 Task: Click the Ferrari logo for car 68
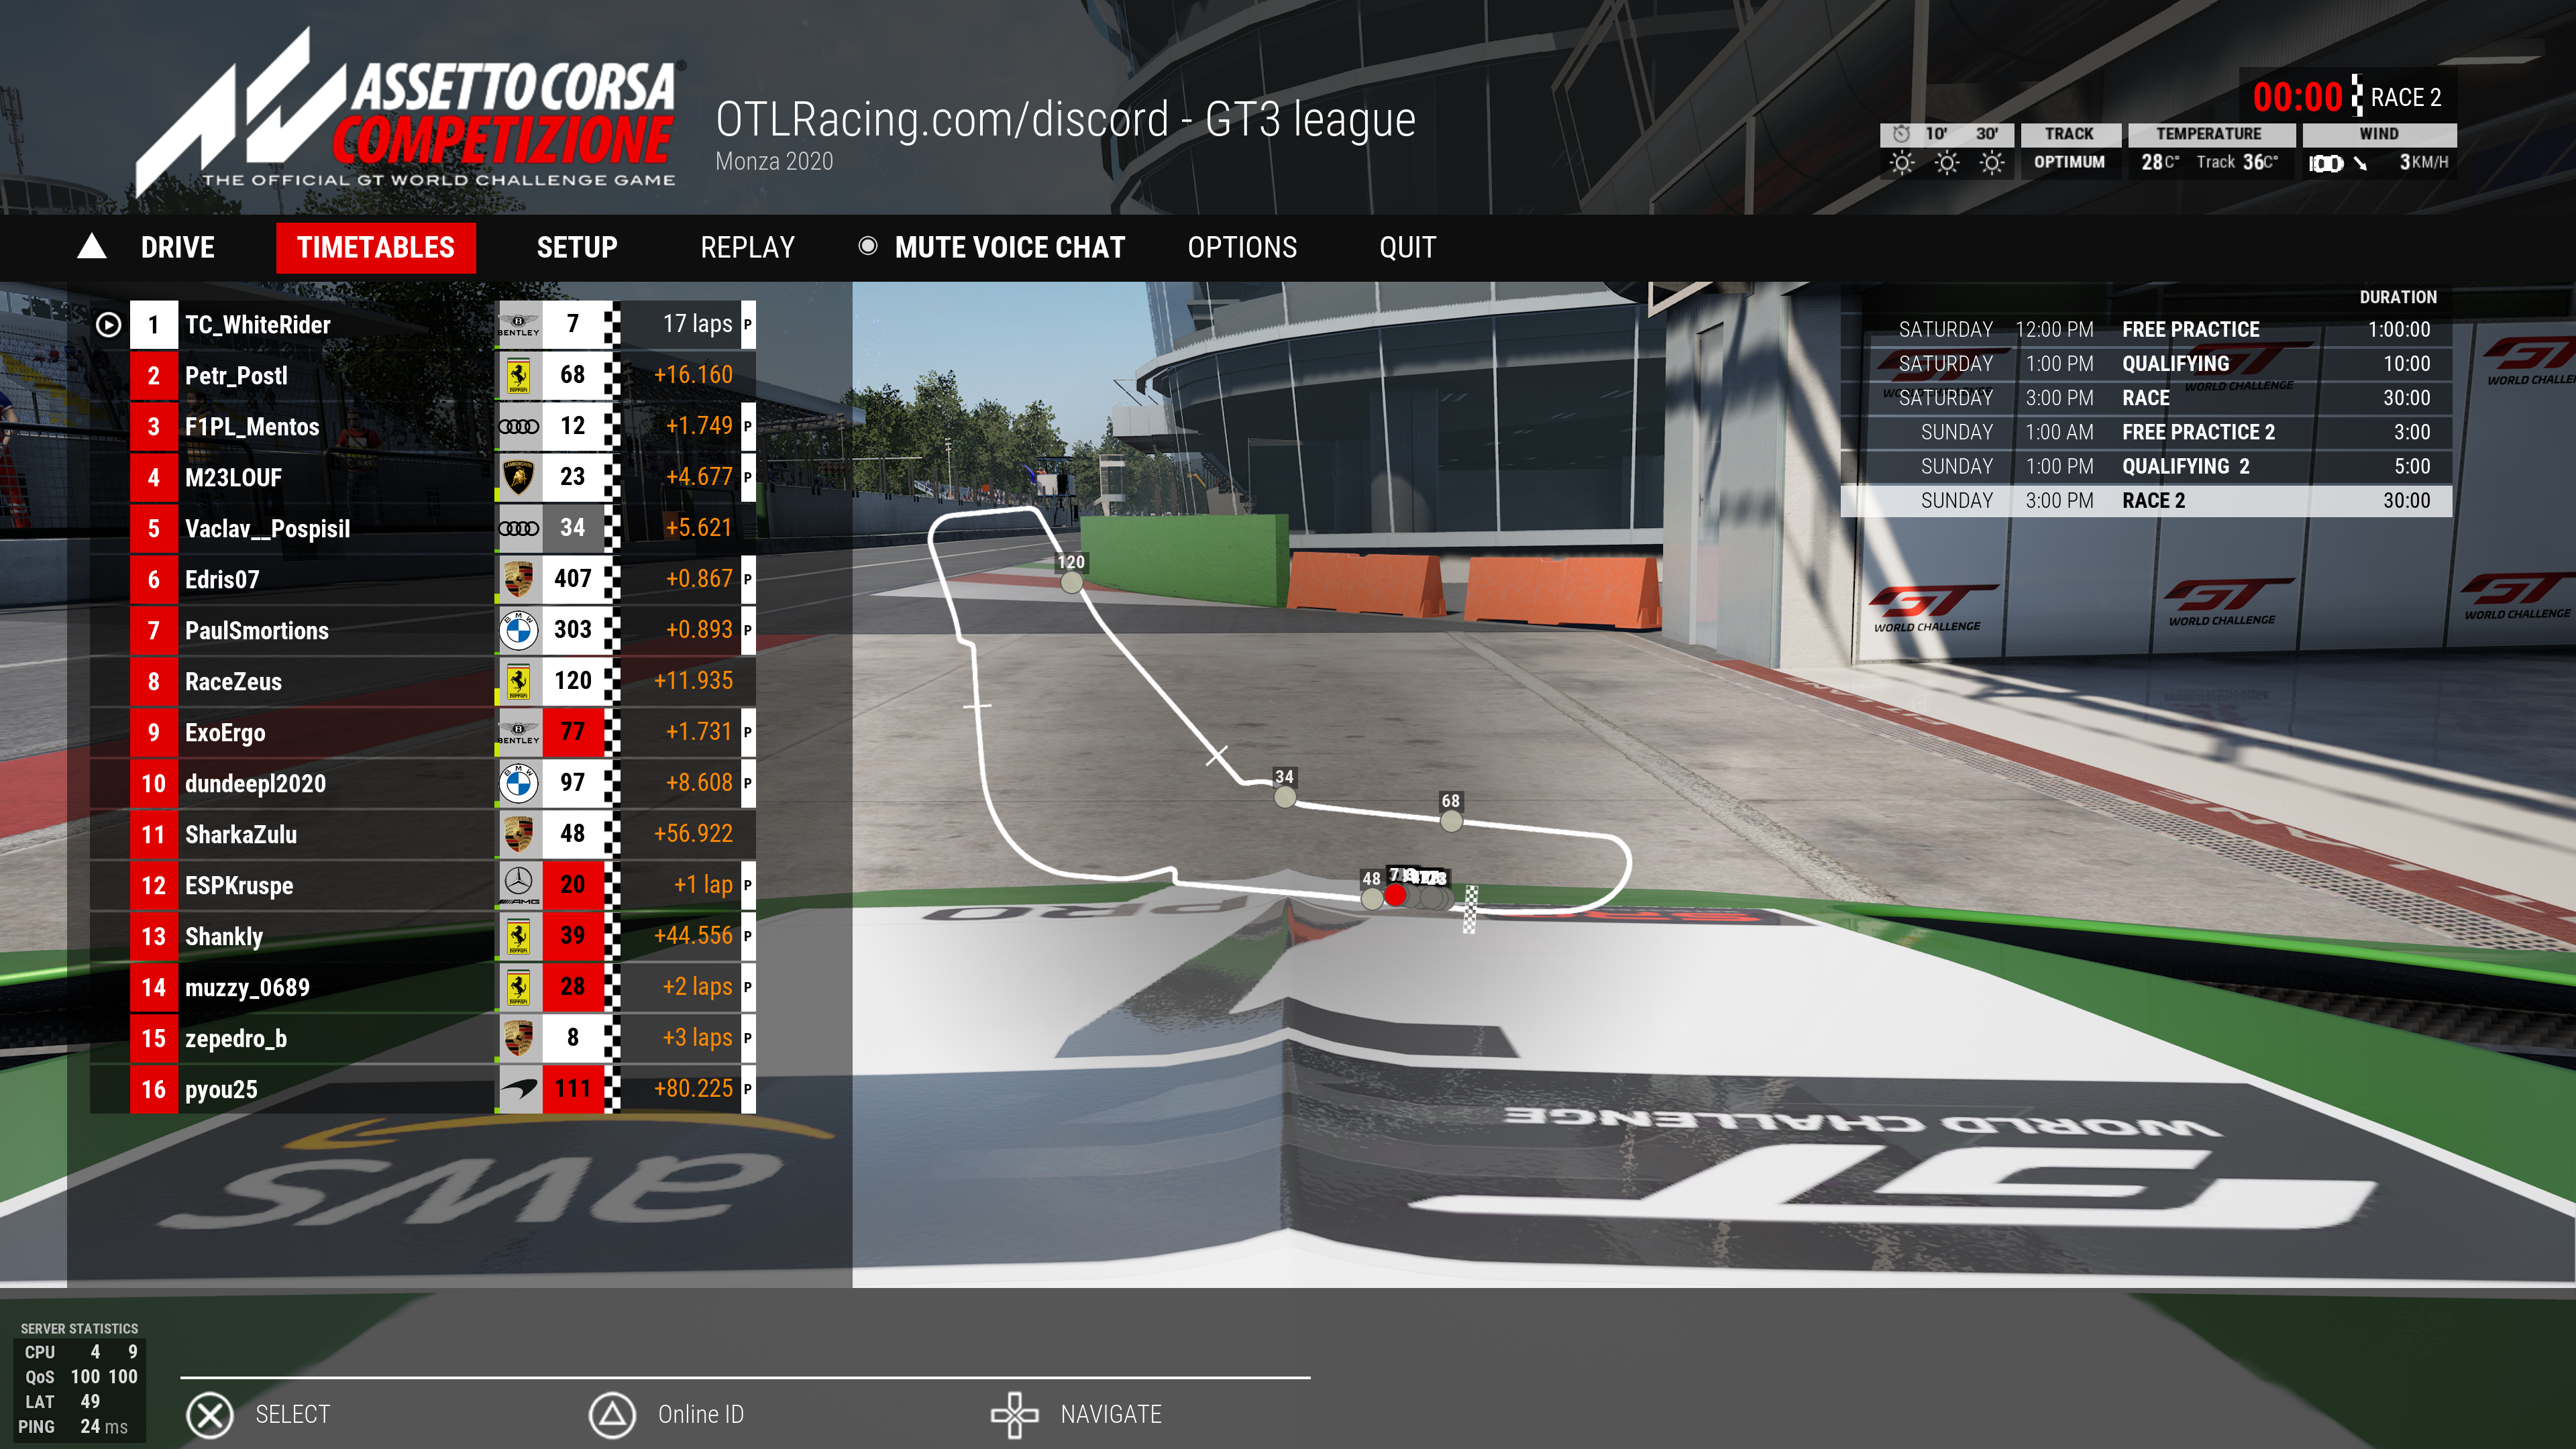(519, 375)
